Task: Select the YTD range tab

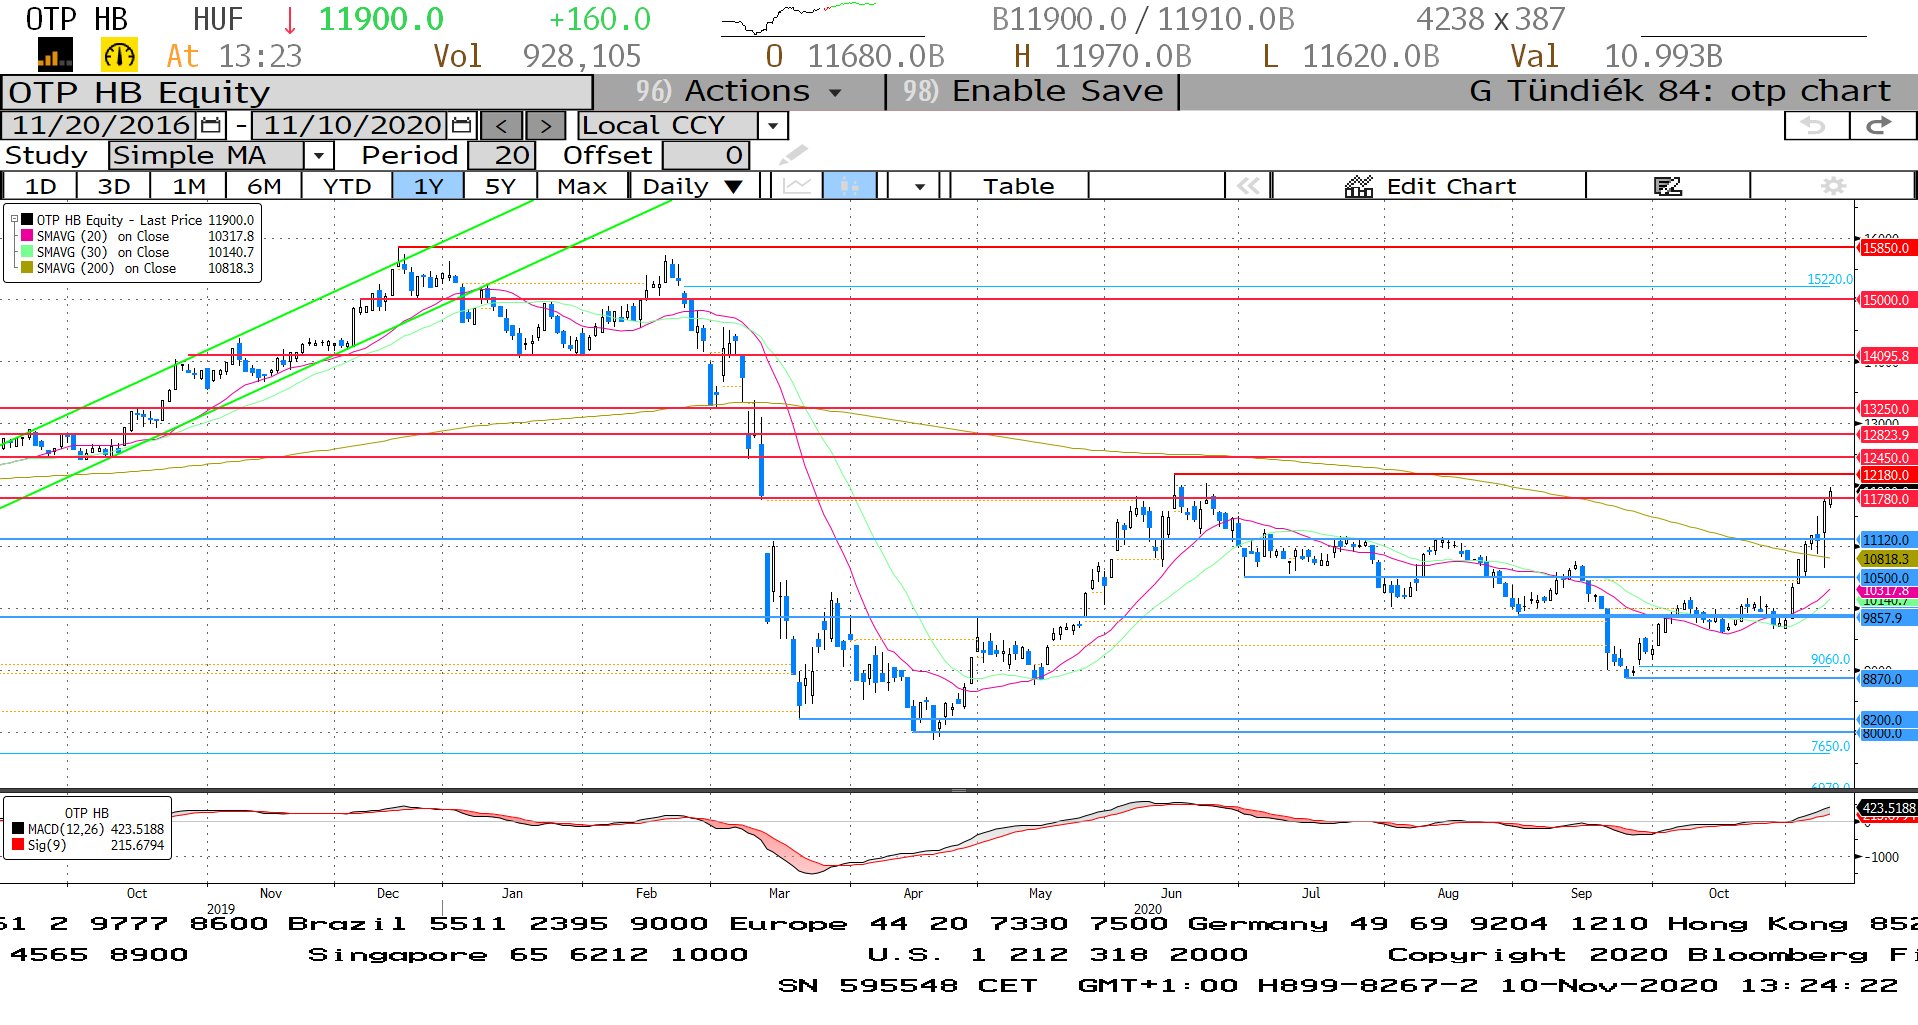Action: tap(347, 186)
